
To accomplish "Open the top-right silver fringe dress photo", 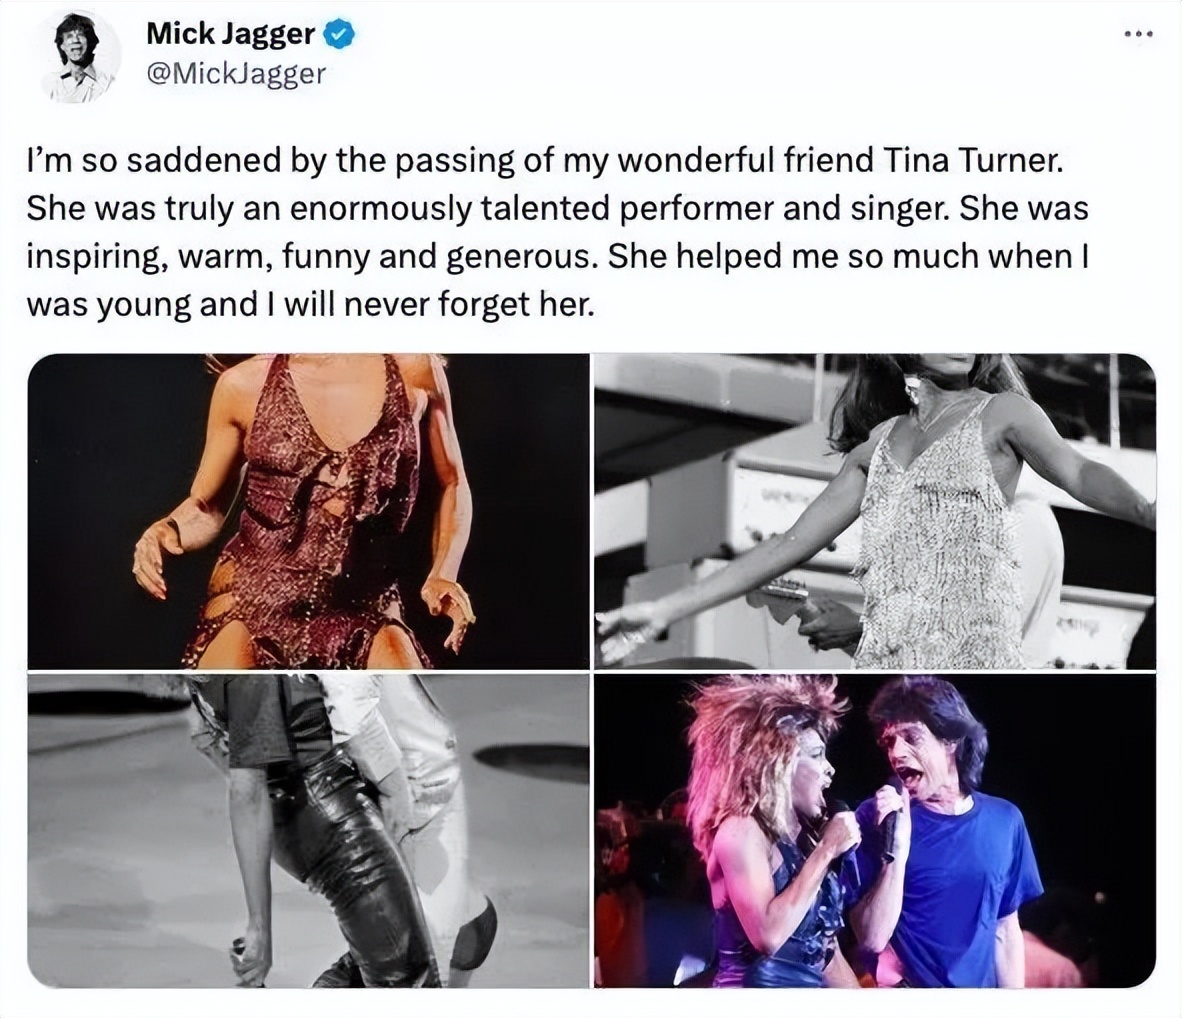I will (x=874, y=511).
